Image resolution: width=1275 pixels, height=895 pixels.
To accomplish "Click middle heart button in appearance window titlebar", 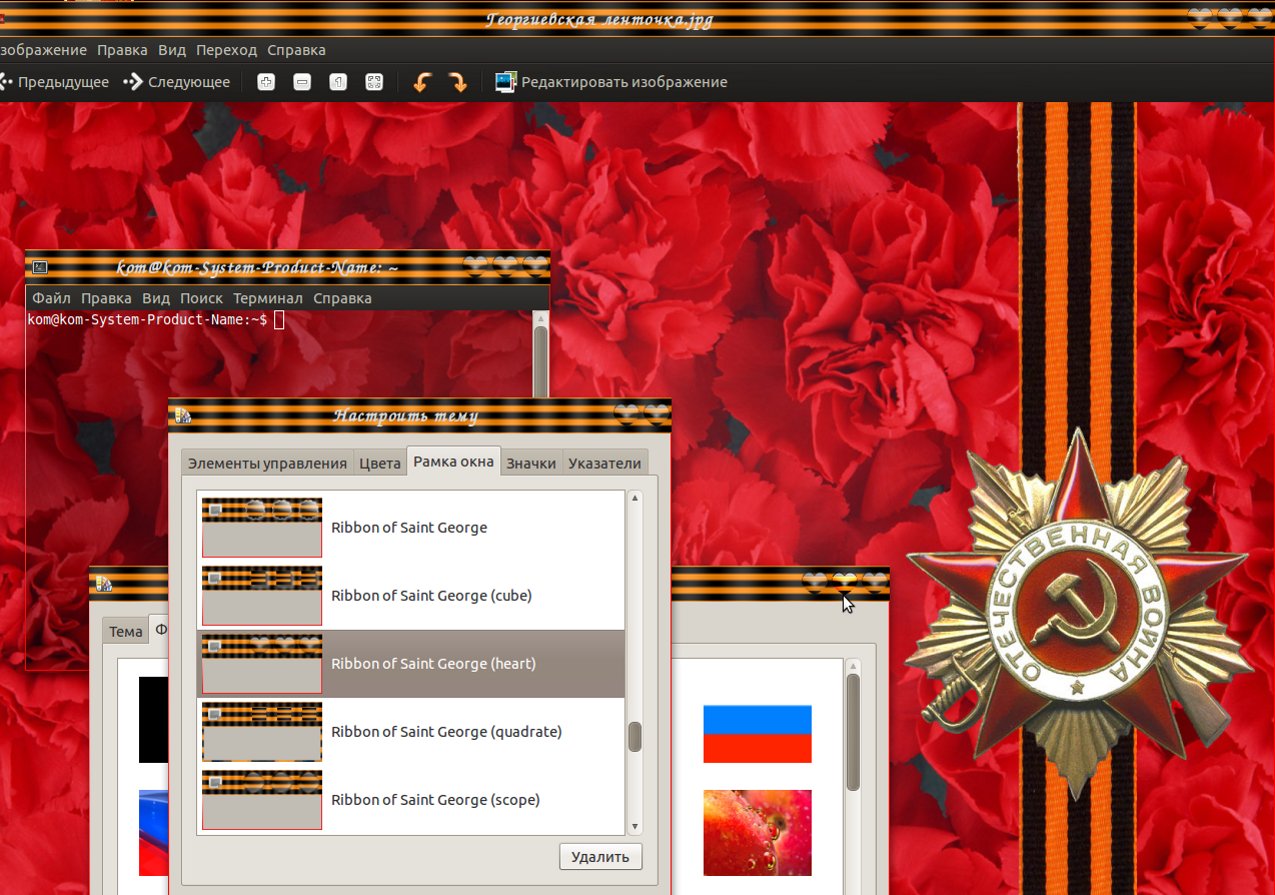I will pyautogui.click(x=845, y=581).
